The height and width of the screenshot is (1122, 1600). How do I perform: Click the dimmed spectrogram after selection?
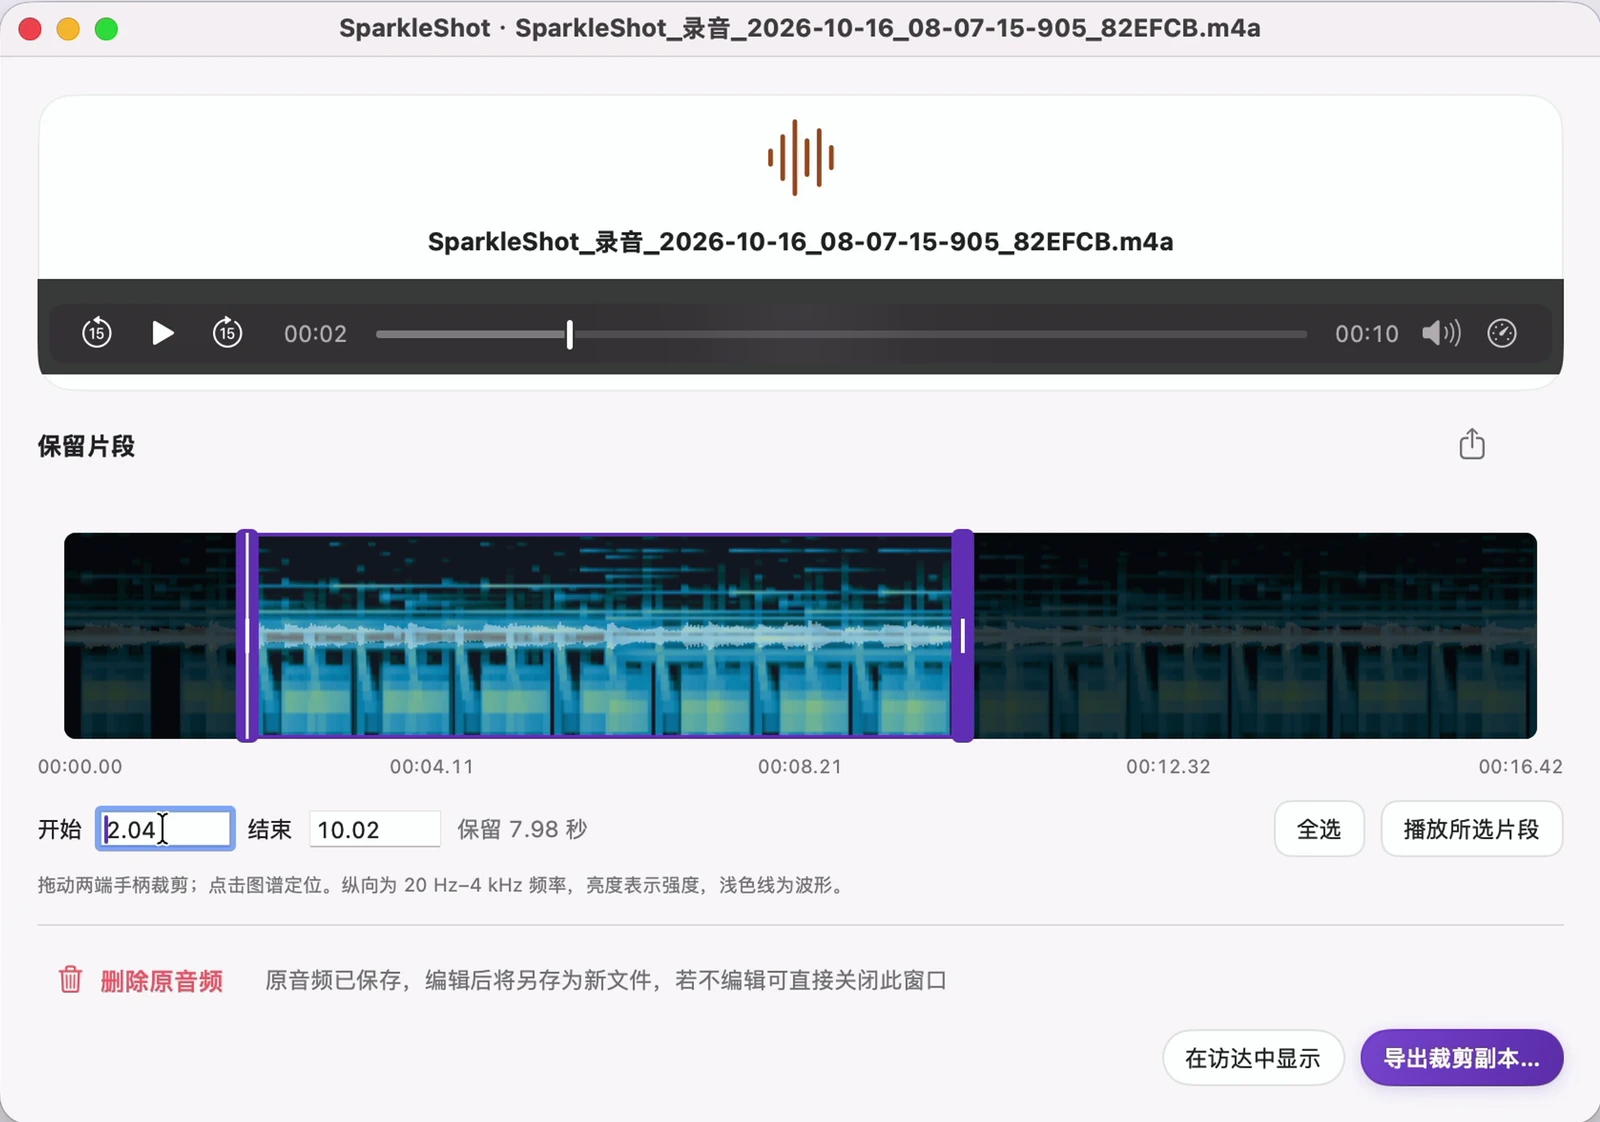coord(1255,636)
